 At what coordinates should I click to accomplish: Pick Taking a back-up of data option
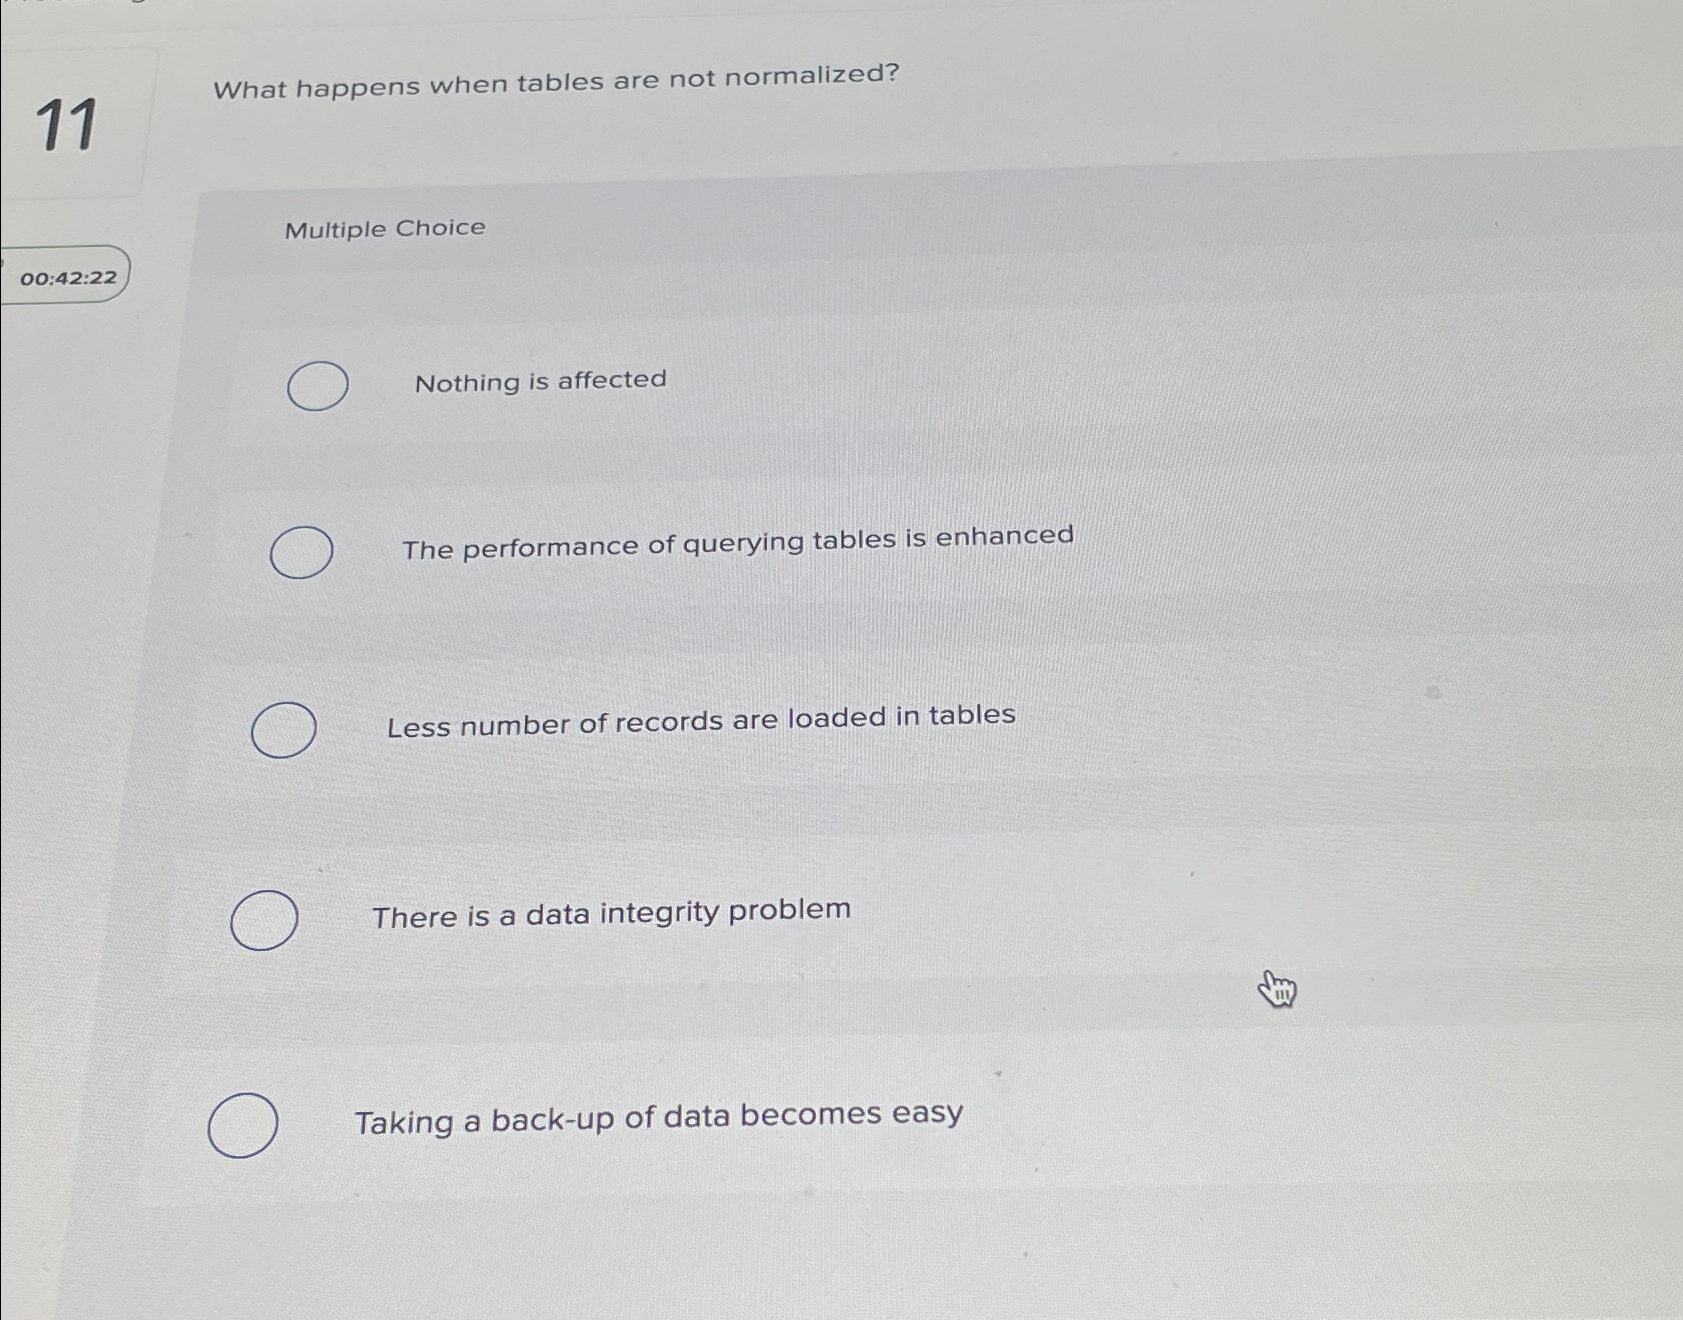242,1122
